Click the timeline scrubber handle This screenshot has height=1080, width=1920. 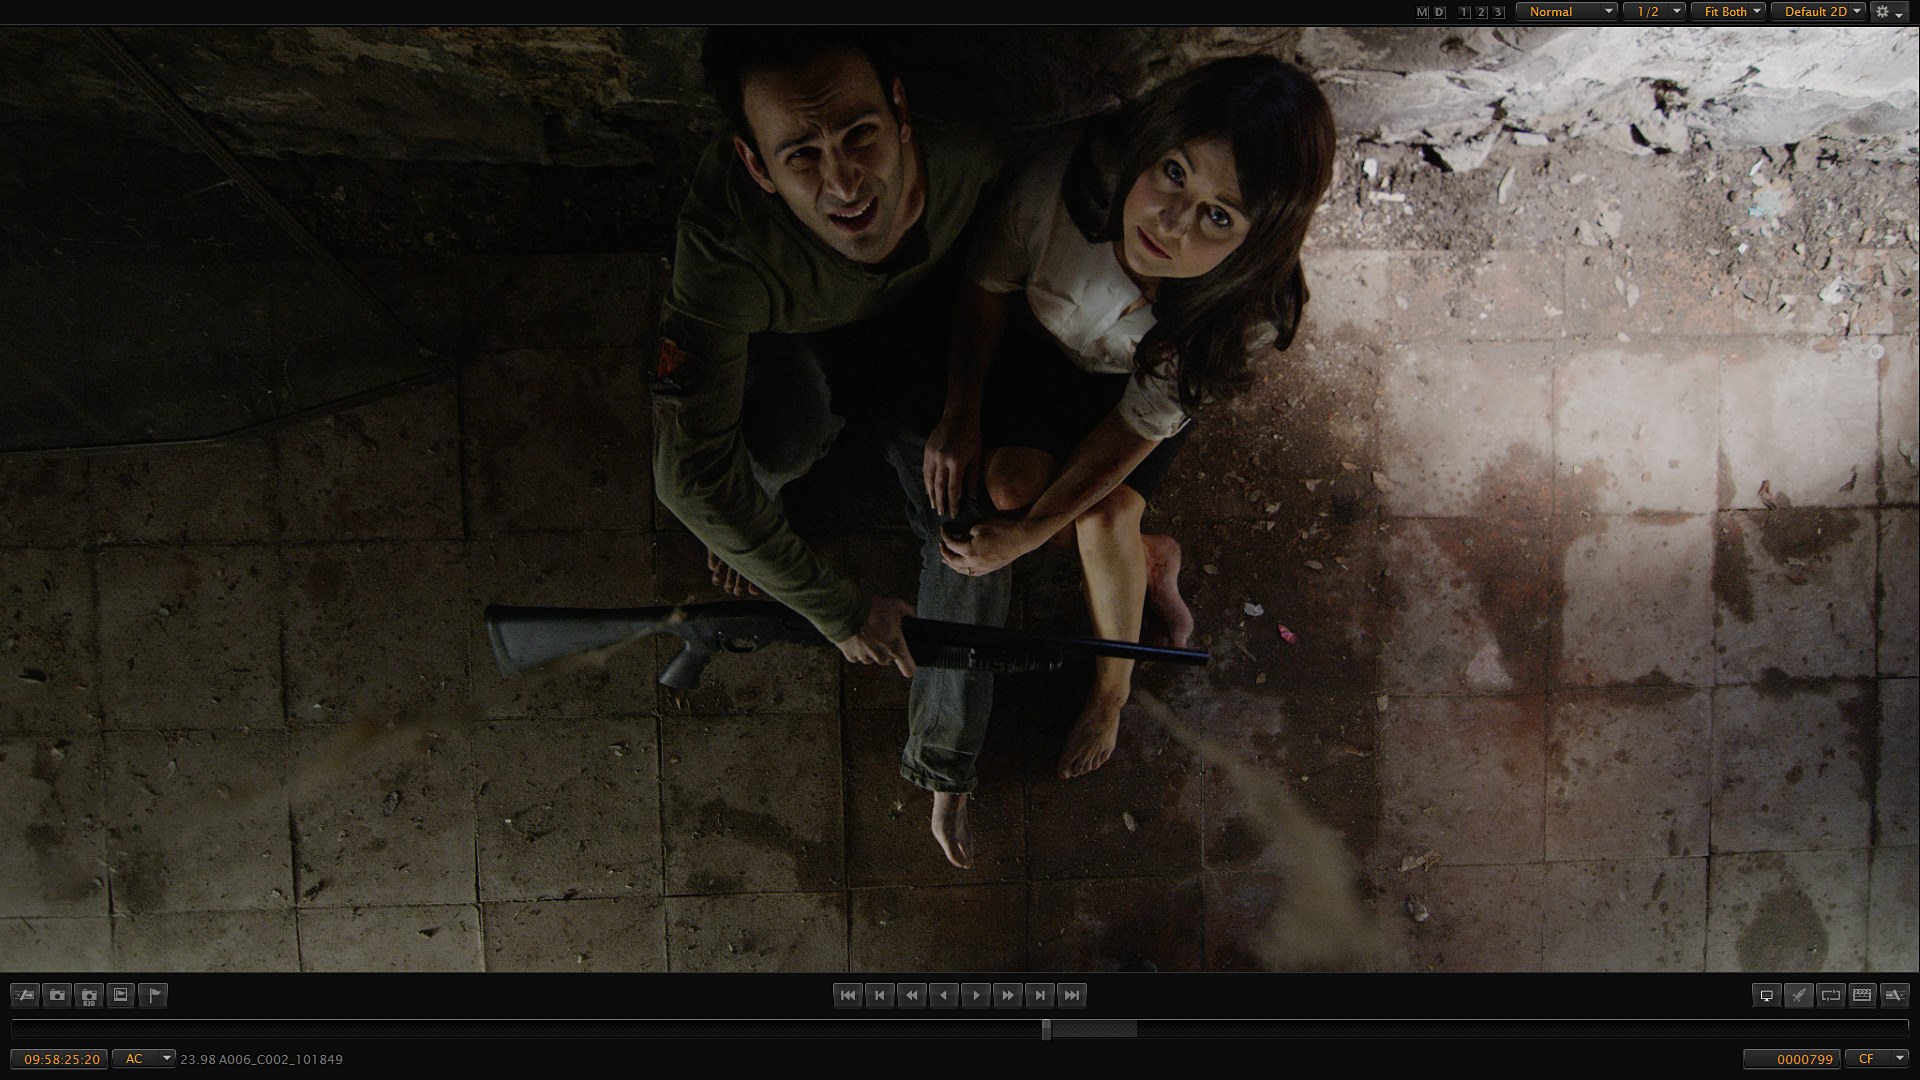[1046, 1029]
